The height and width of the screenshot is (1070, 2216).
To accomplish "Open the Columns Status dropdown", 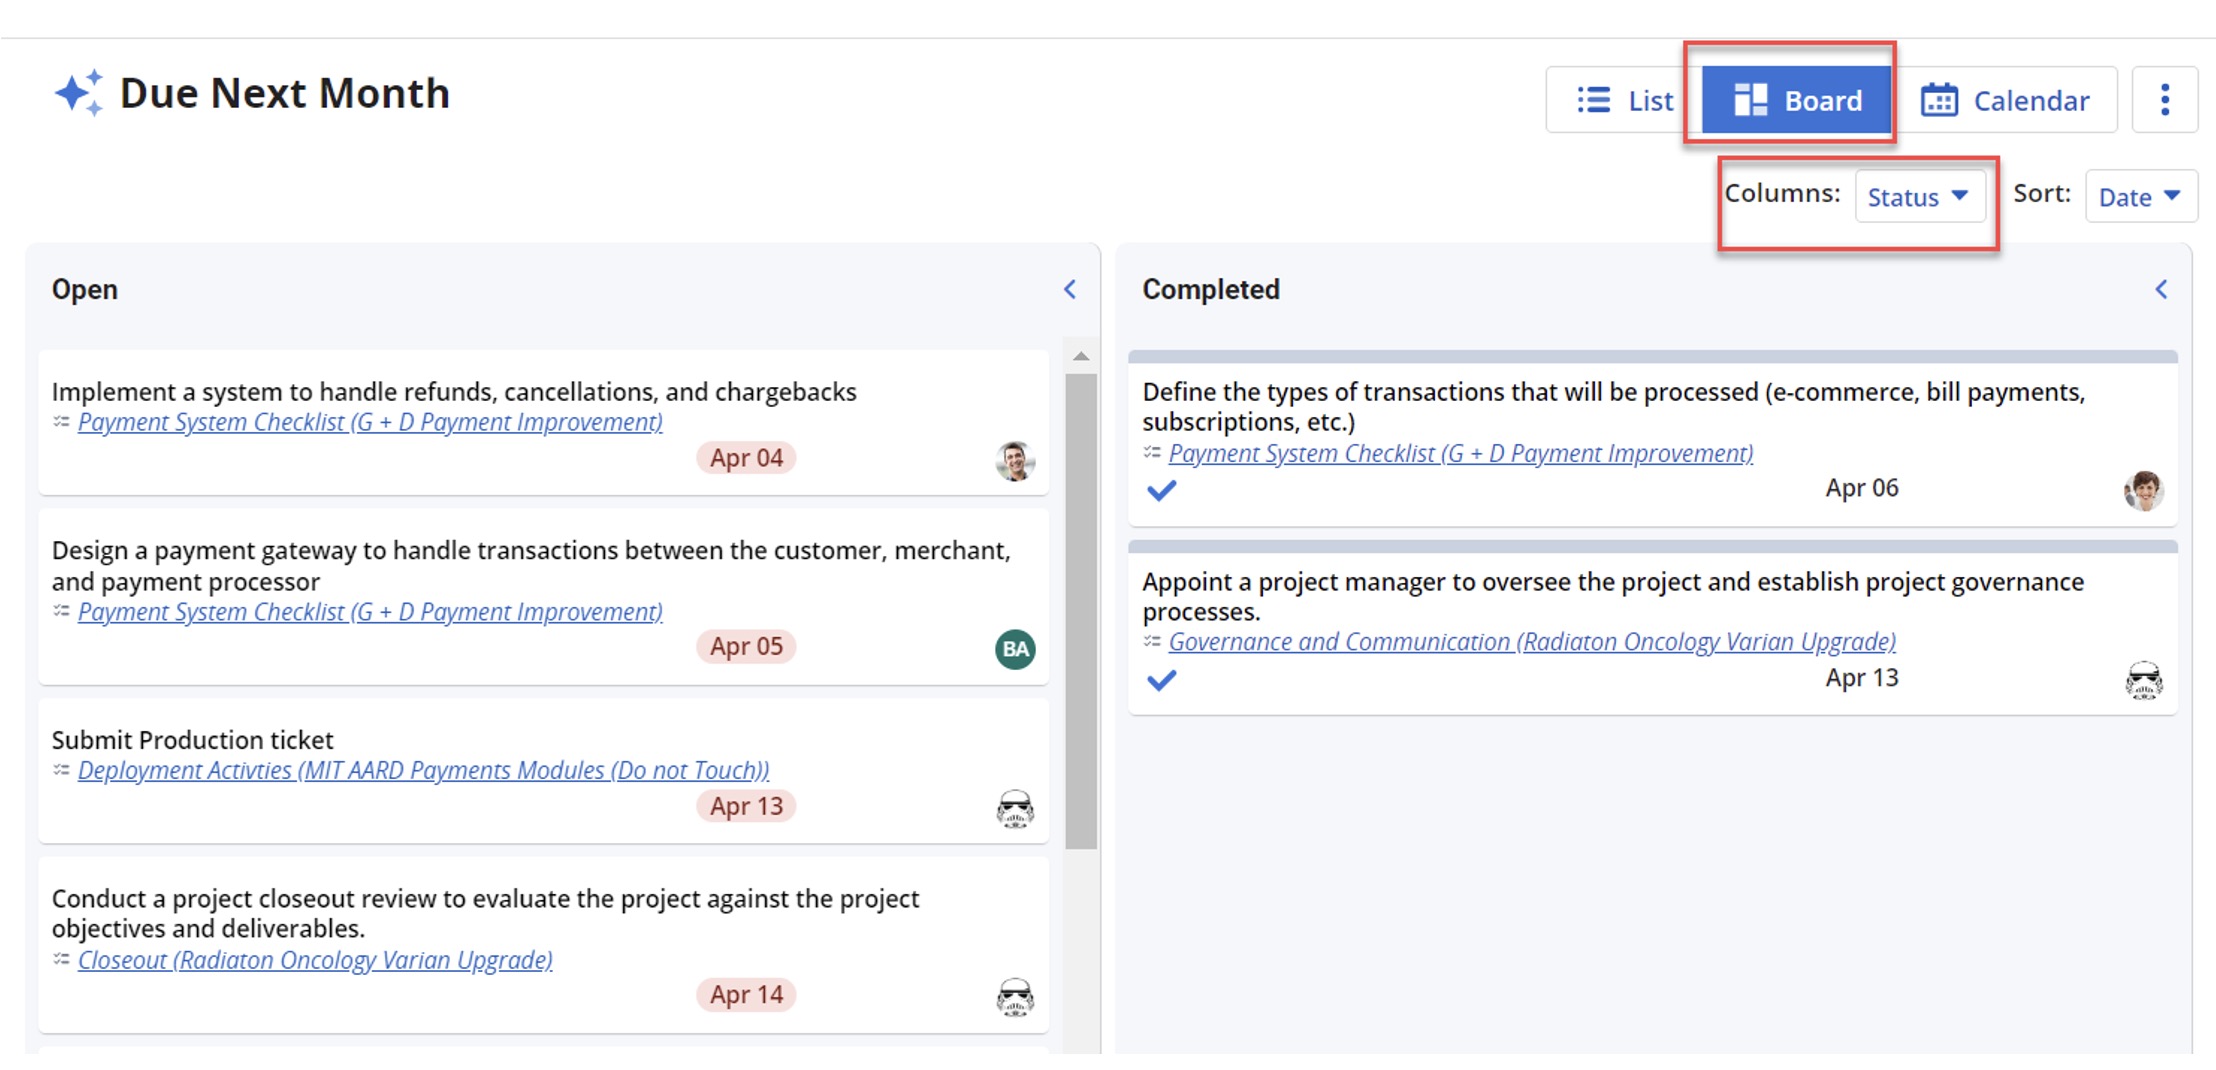I will (1918, 197).
